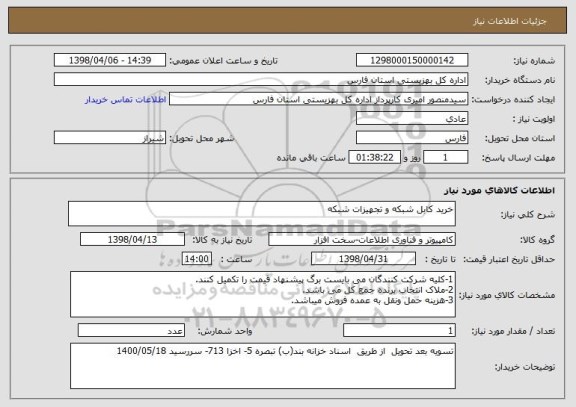Open the buyer contact info link
The image size is (576, 407).
tap(126, 100)
